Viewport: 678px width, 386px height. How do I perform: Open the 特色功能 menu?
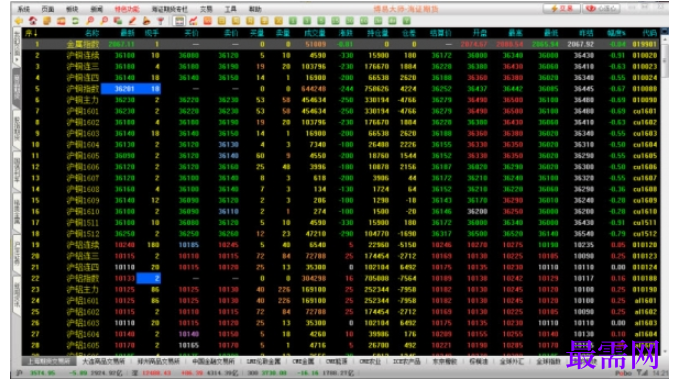pyautogui.click(x=127, y=9)
